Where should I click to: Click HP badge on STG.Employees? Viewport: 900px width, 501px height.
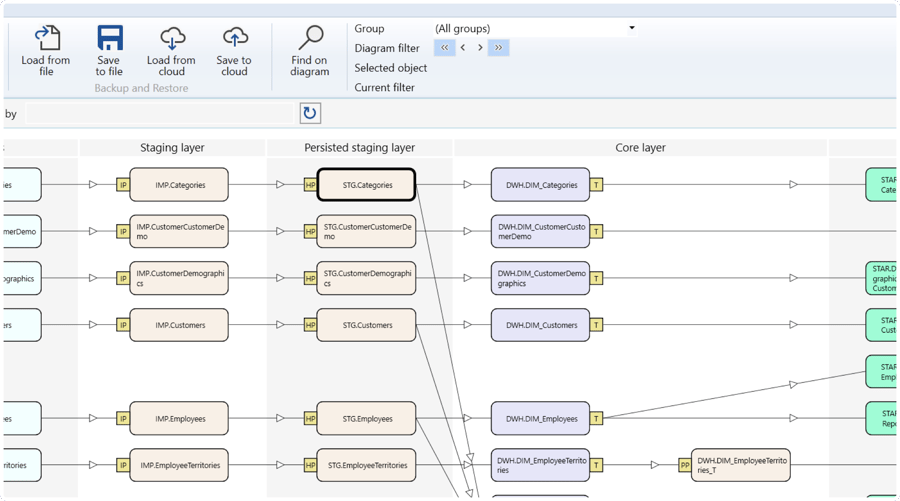310,418
